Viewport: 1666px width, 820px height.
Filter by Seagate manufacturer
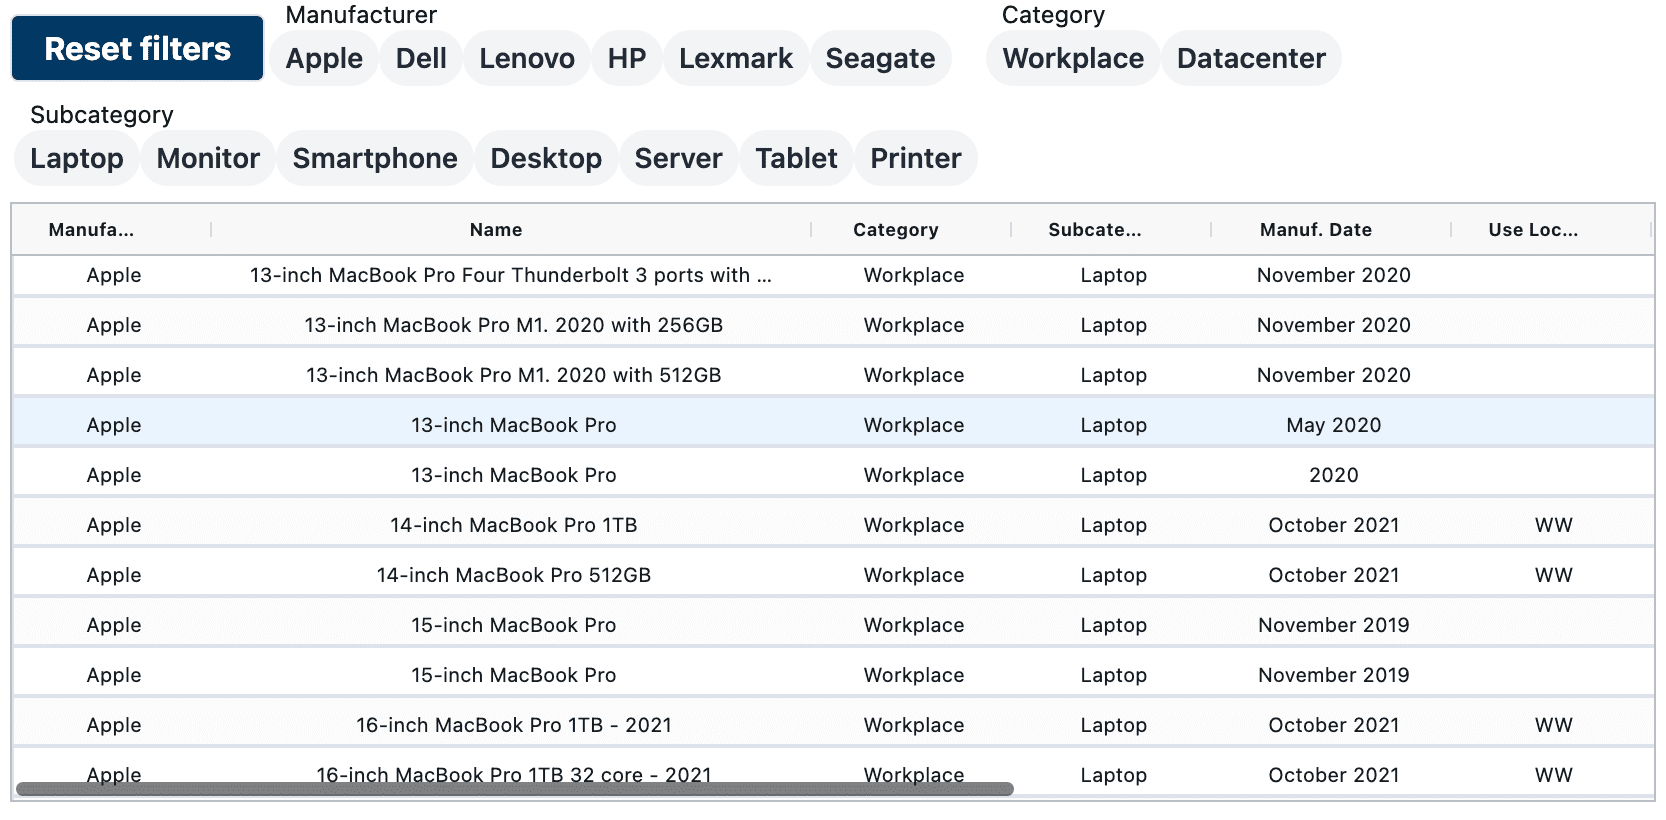point(880,58)
